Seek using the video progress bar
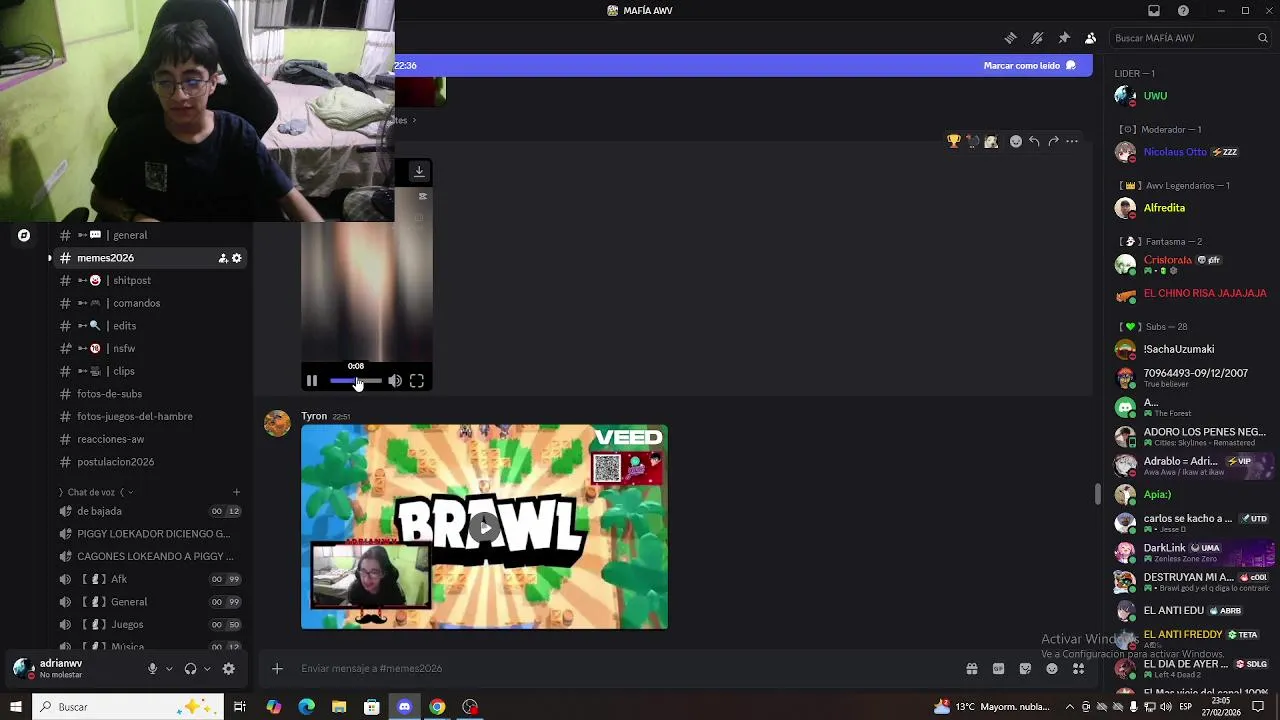The image size is (1280, 720). [x=355, y=381]
